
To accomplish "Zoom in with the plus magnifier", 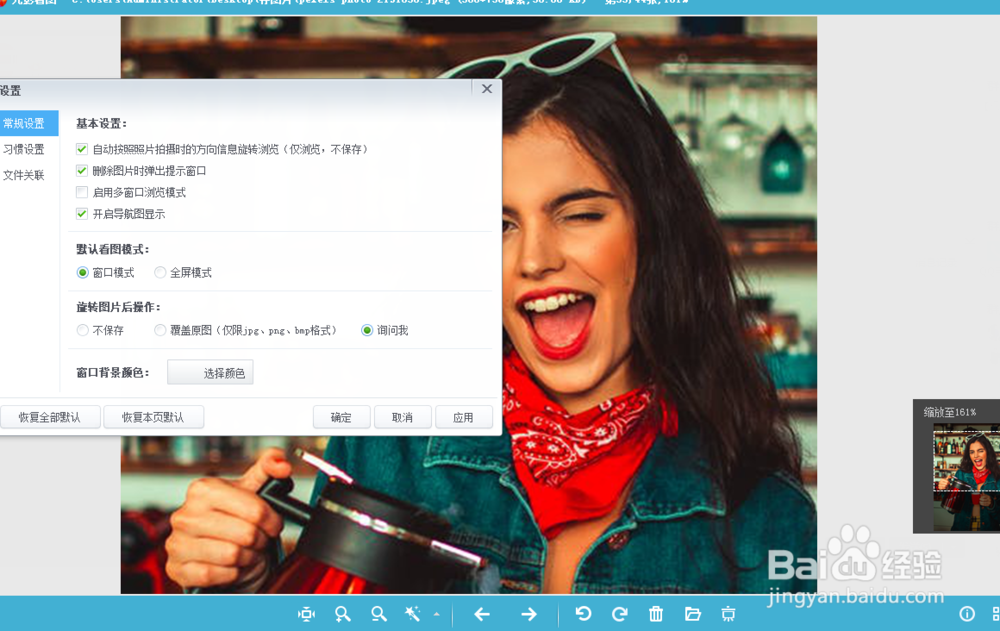I will (342, 614).
